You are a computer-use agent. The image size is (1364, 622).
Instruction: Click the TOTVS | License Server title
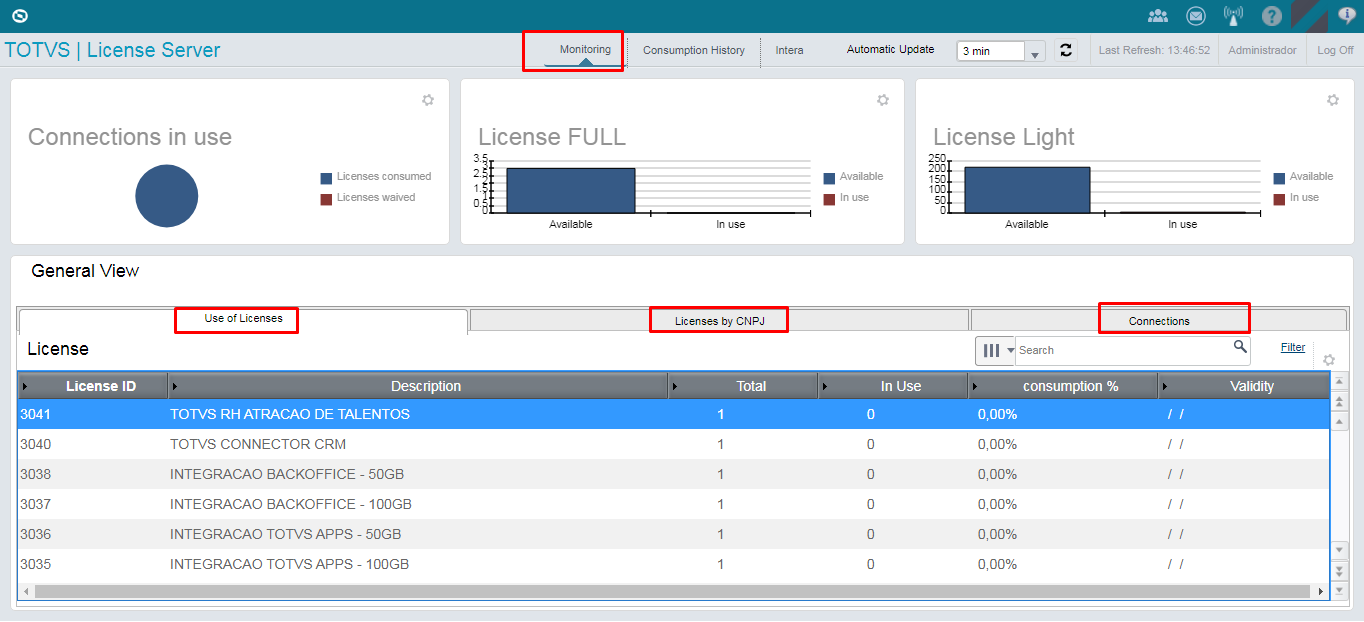click(113, 50)
